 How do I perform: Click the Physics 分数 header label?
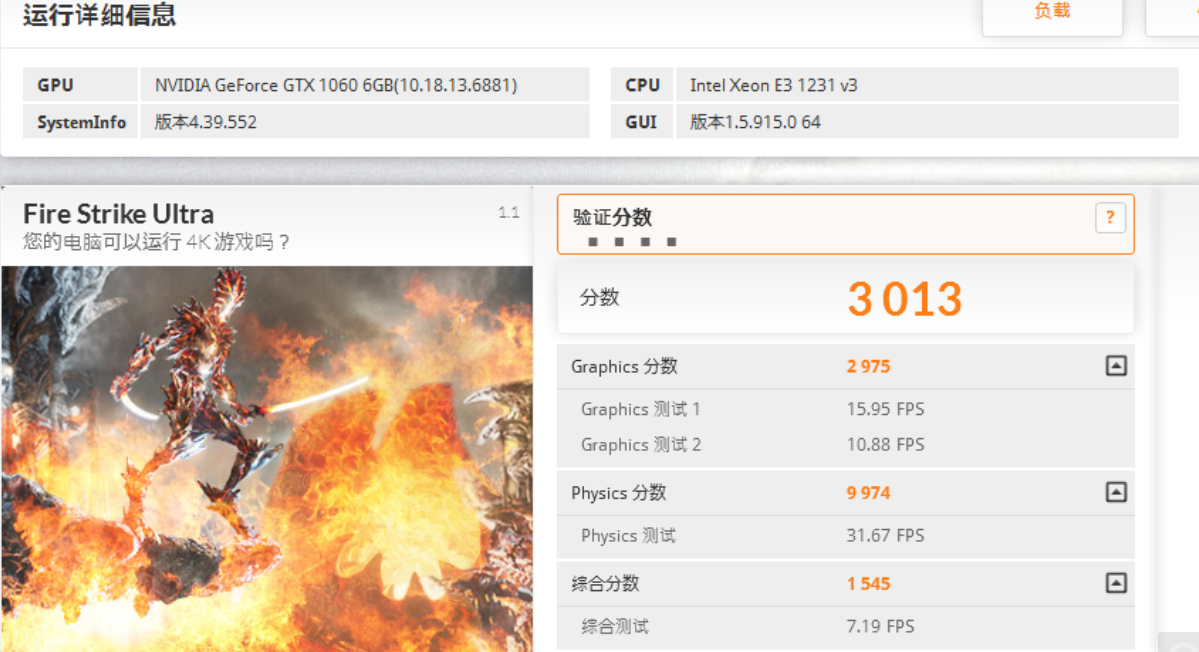(x=619, y=493)
